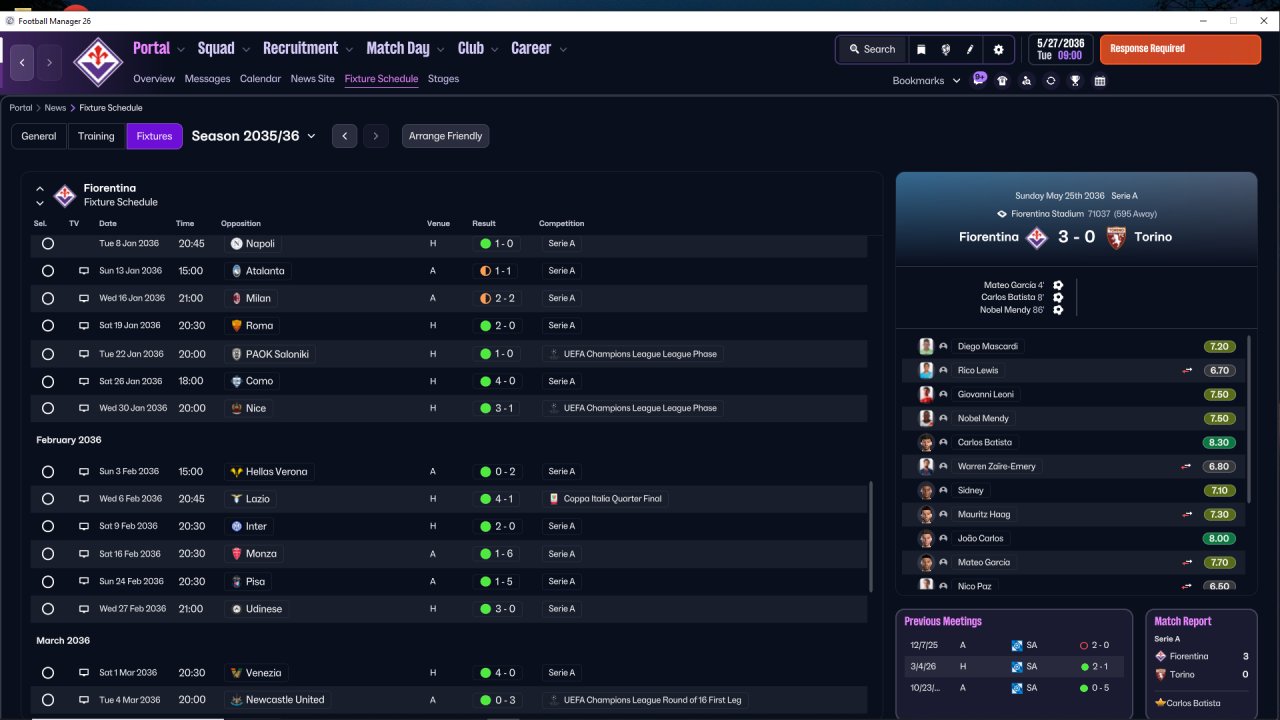This screenshot has height=720, width=1280.
Task: Click the goal icon beside Mateo Garcia 4'
Action: pos(1058,285)
